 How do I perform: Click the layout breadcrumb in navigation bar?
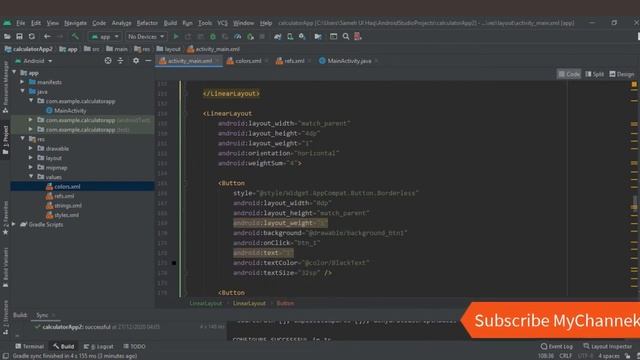coord(168,49)
